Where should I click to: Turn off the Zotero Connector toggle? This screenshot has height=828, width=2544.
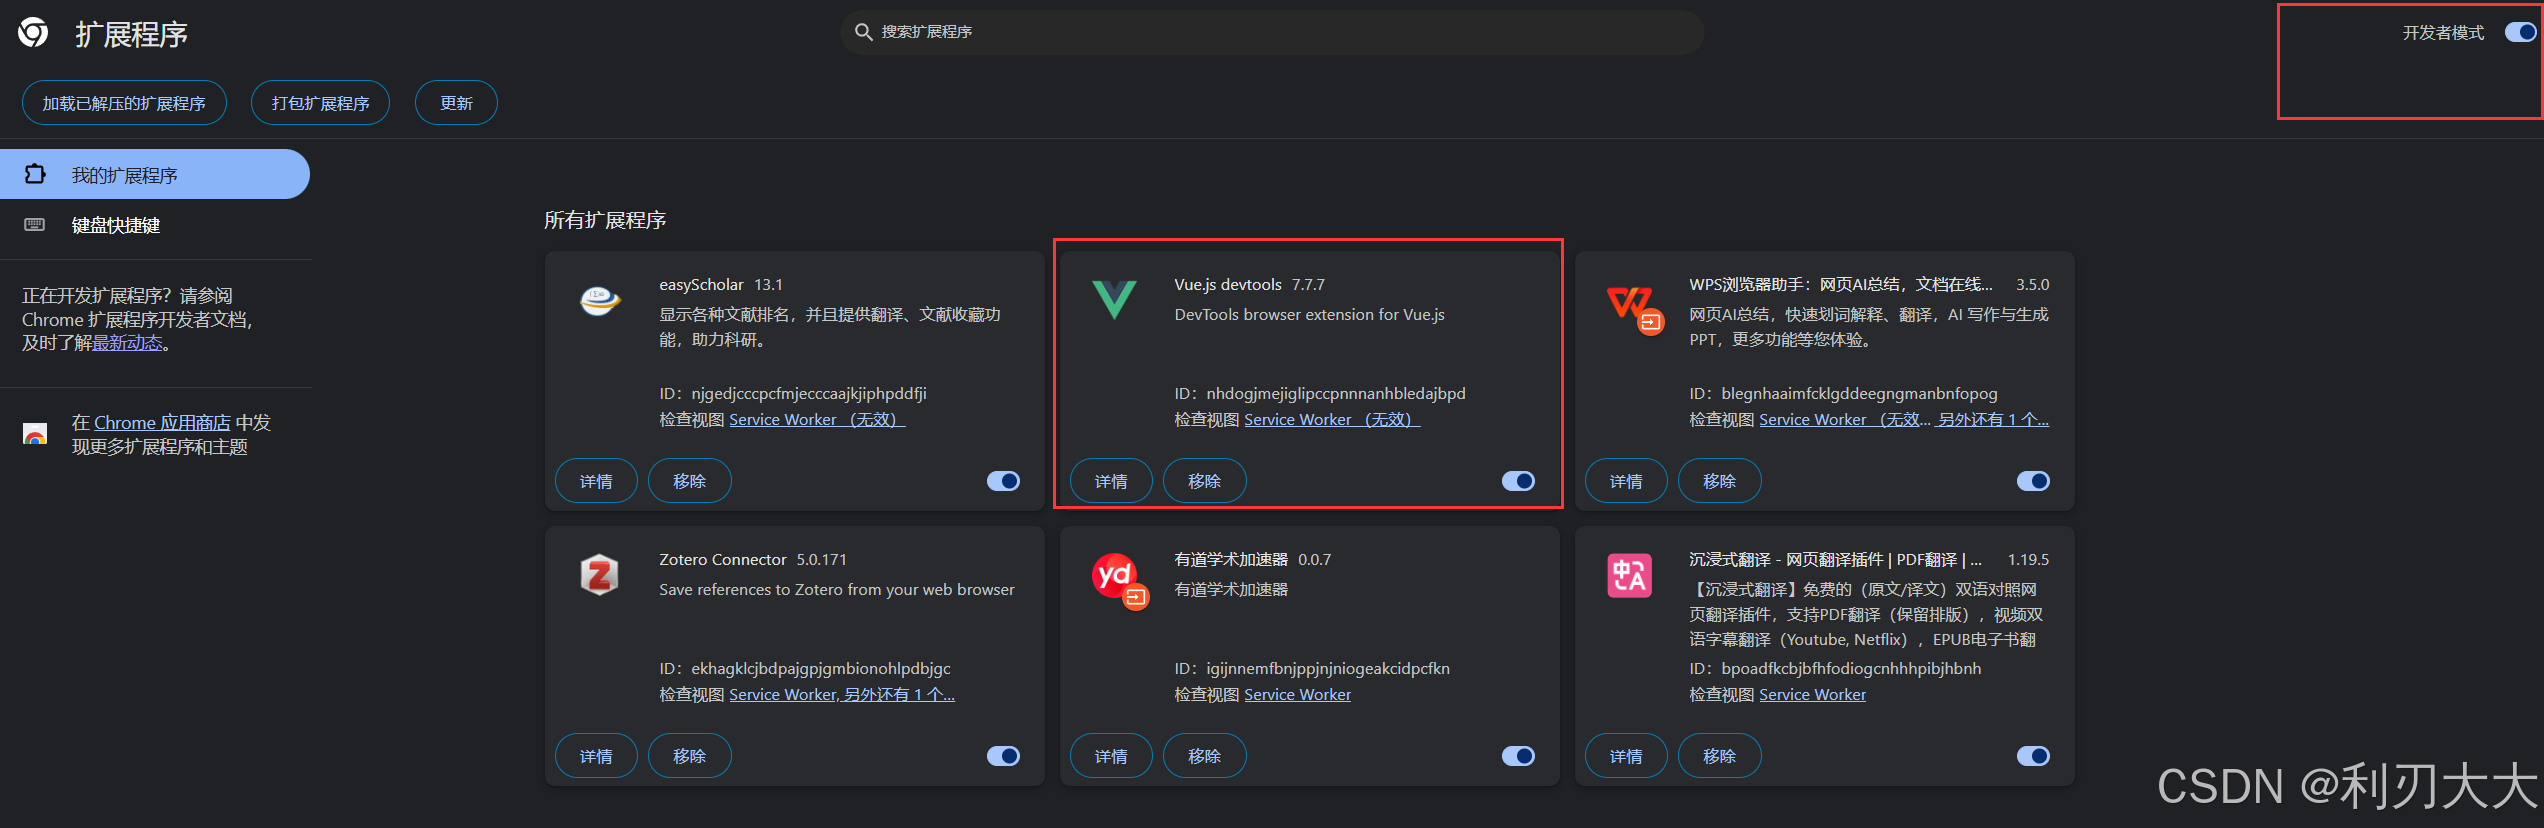(1003, 756)
